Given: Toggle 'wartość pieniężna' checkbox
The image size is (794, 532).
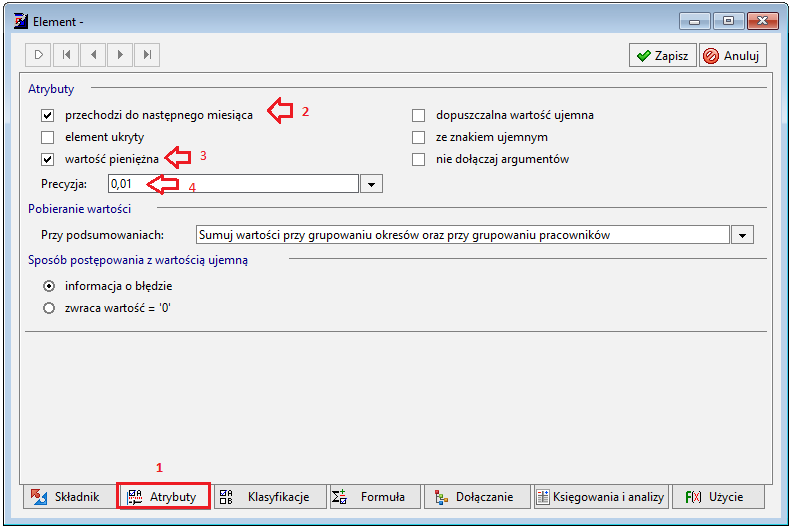Looking at the screenshot, I should point(48,159).
